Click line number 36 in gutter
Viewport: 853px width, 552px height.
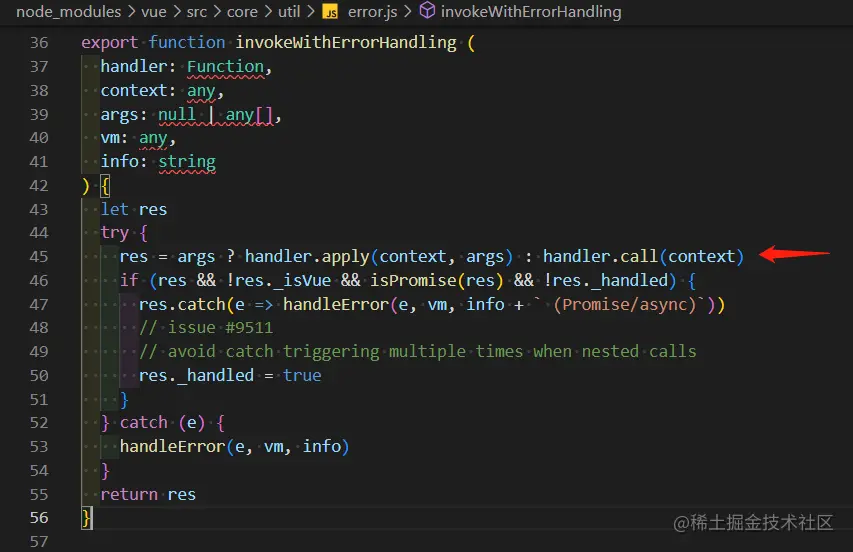click(x=39, y=42)
